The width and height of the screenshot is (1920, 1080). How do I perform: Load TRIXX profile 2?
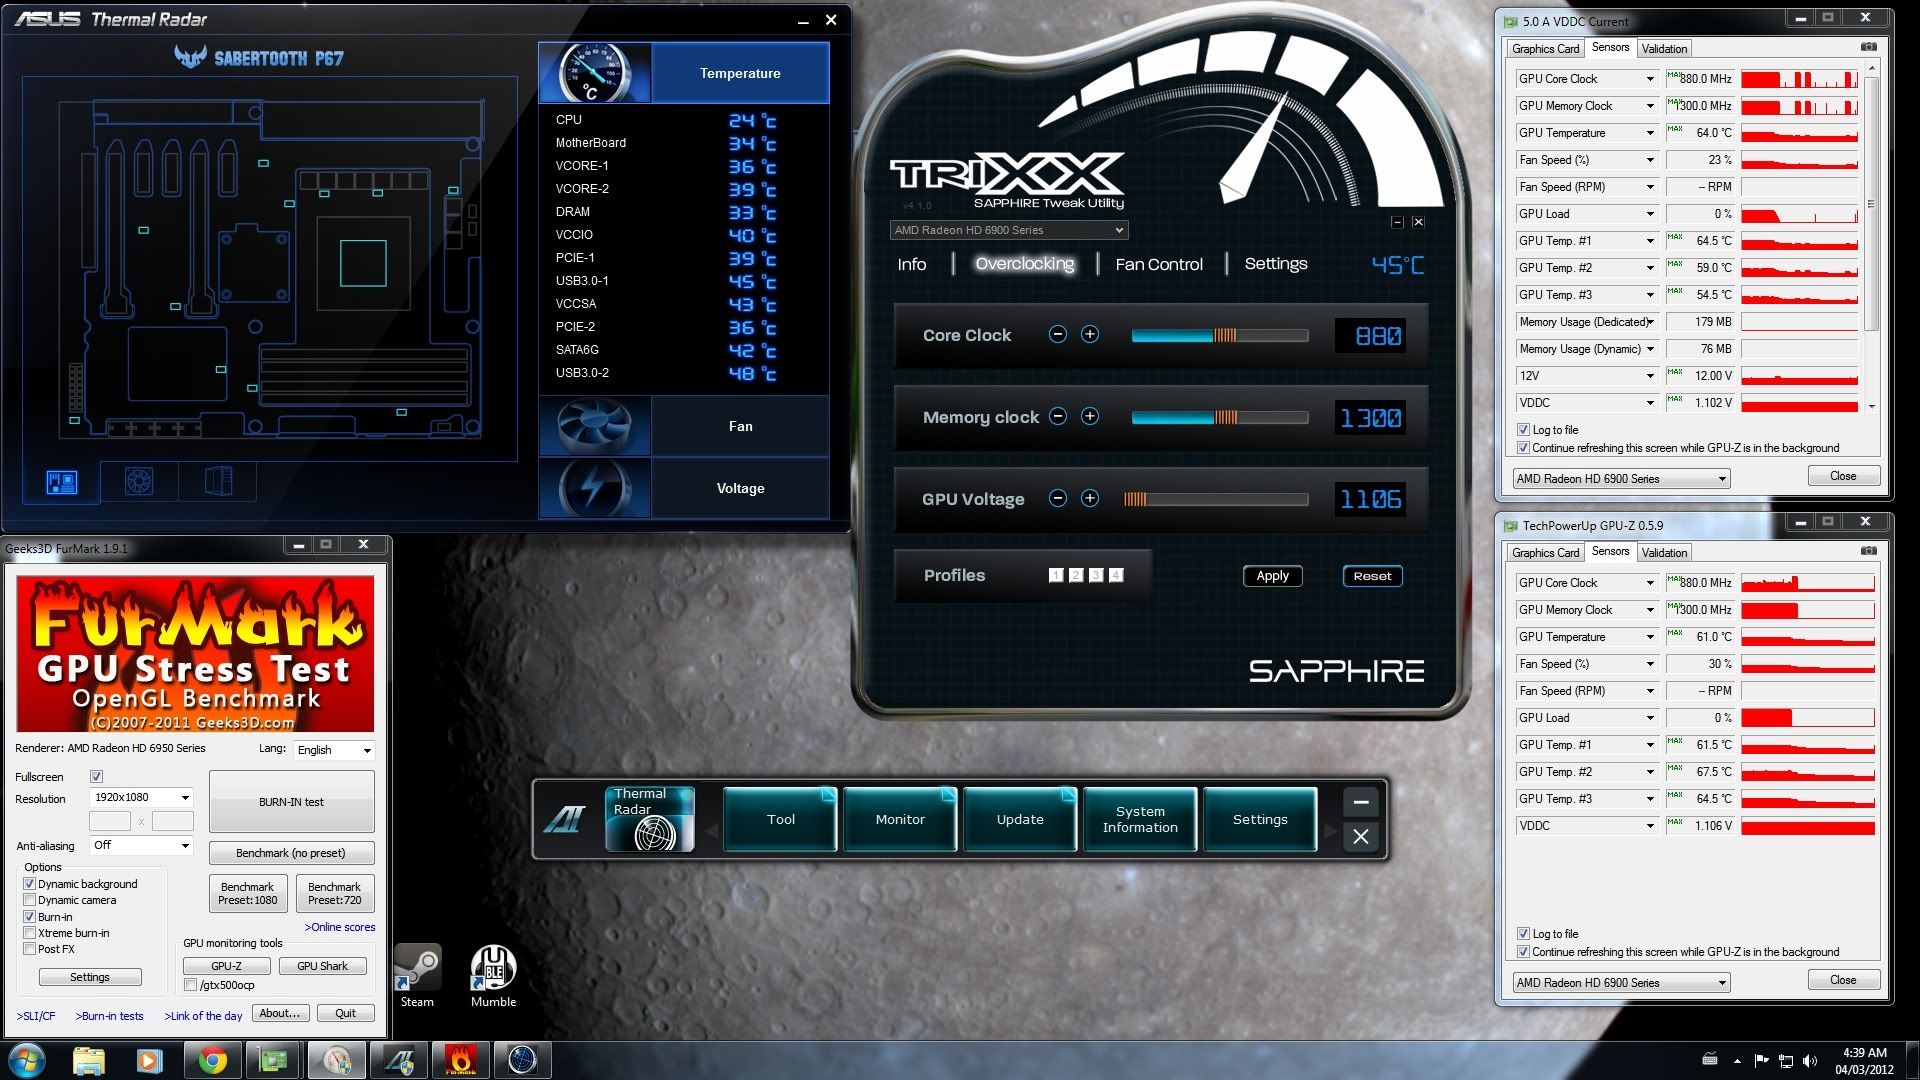(1076, 575)
